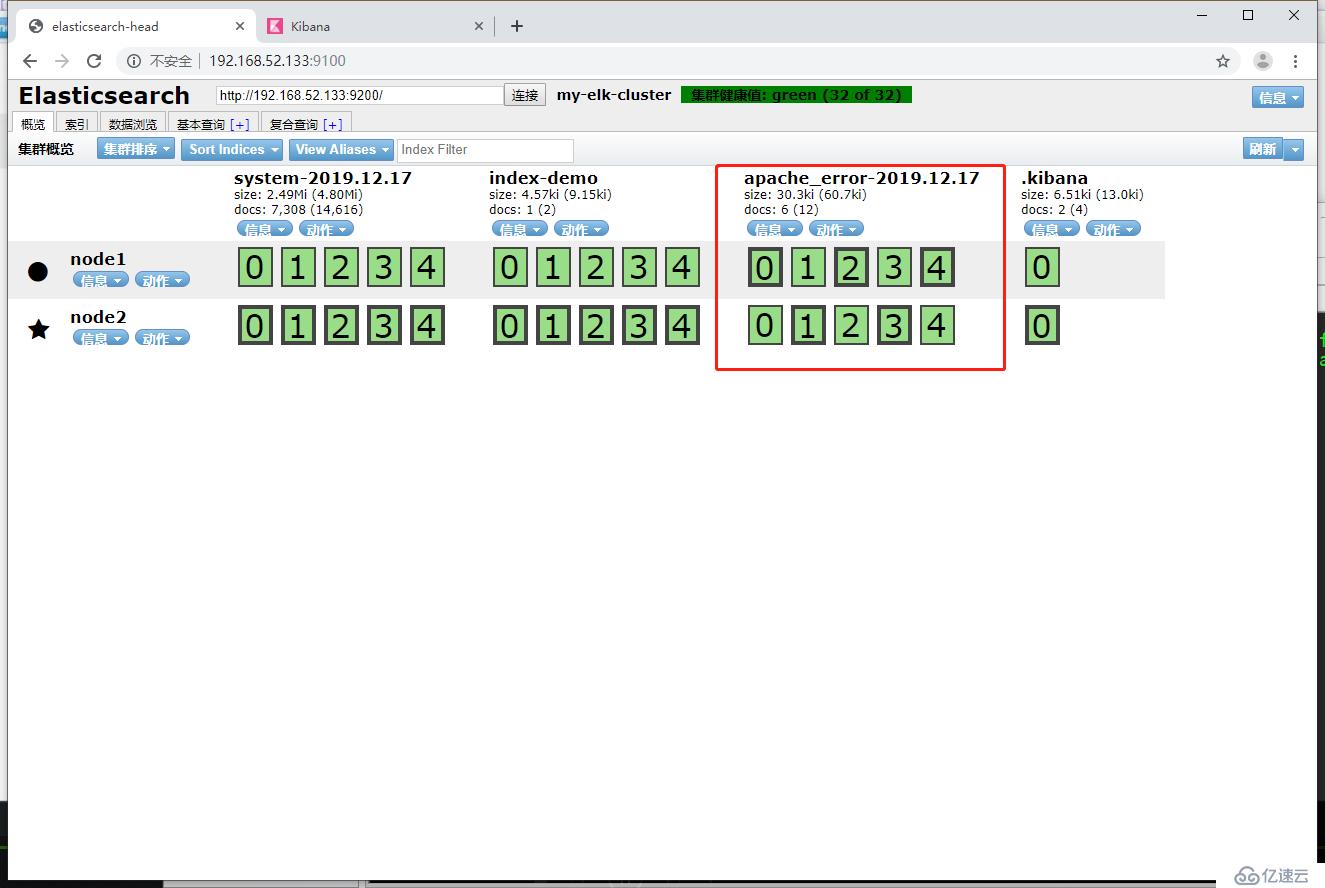Open refresh interval dropdown arrow
This screenshot has width=1325, height=888.
(1294, 149)
